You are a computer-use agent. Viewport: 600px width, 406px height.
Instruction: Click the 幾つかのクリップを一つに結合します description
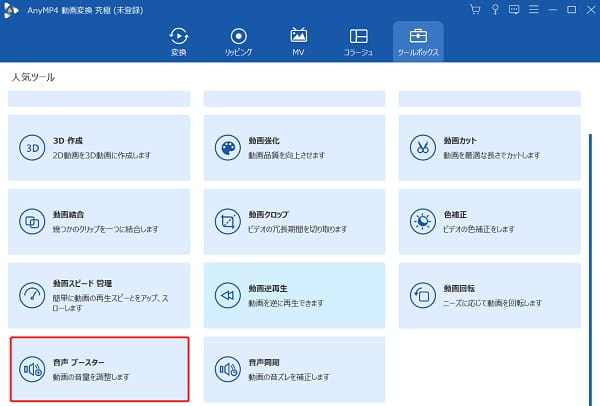point(106,229)
